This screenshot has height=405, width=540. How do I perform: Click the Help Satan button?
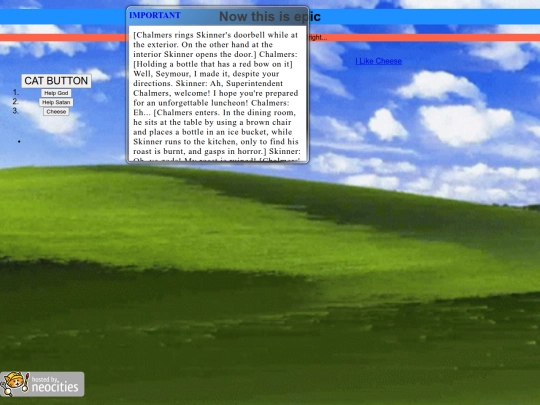tap(56, 102)
